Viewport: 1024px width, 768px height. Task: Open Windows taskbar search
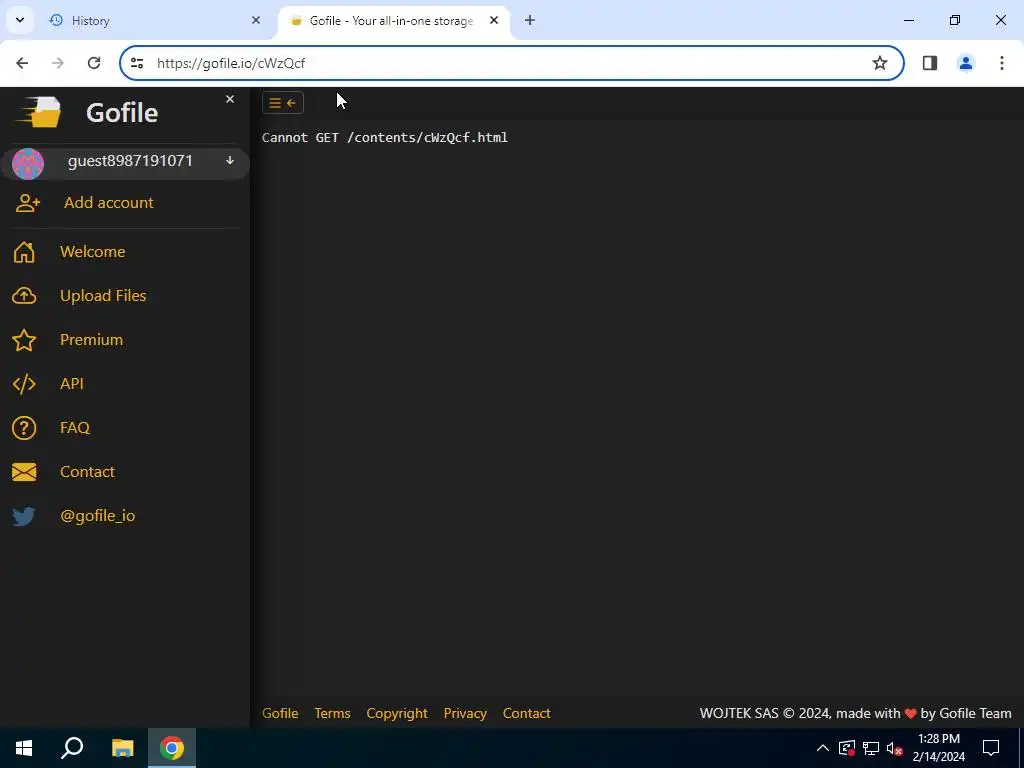(72, 748)
